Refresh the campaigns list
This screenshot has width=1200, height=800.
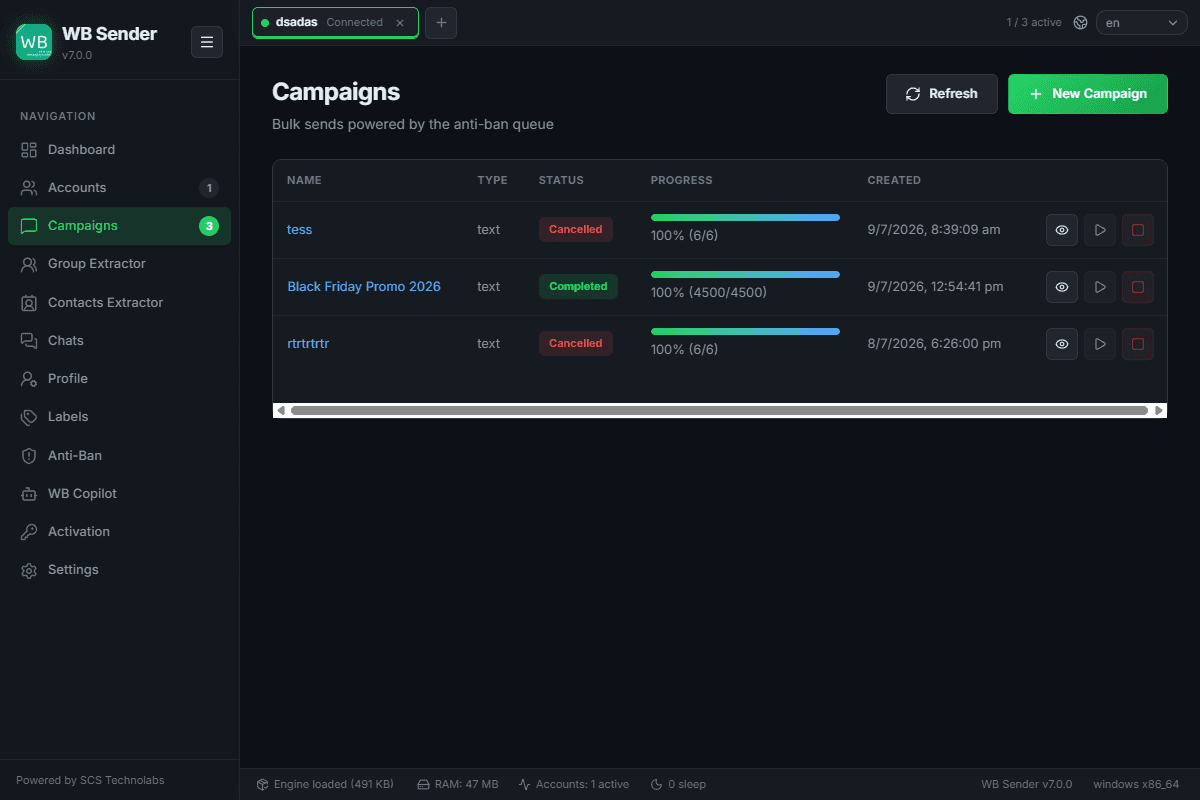[x=942, y=94]
